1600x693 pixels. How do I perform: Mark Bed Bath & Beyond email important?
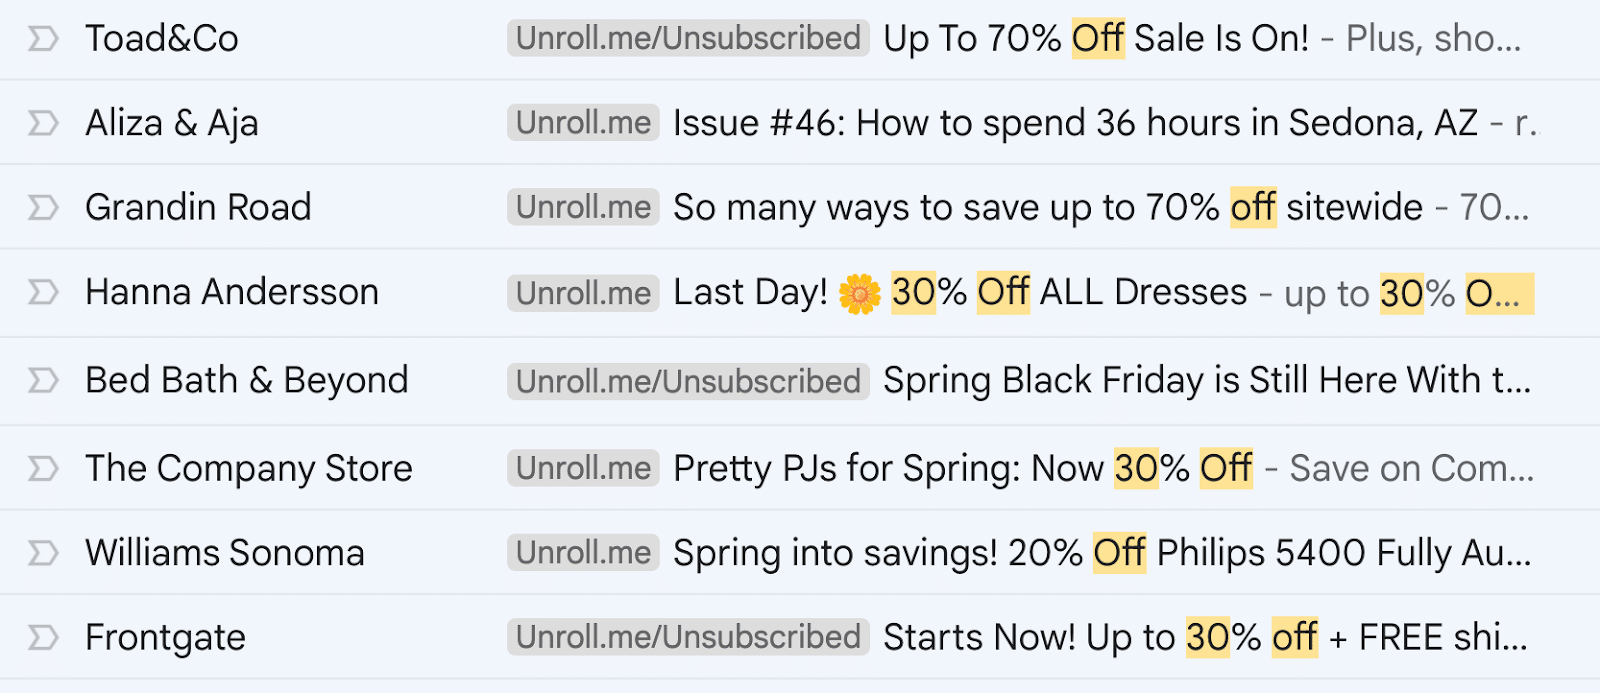click(42, 380)
